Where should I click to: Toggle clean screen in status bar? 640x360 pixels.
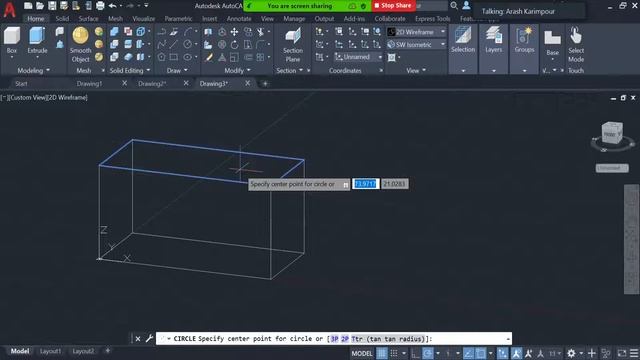pos(622,353)
